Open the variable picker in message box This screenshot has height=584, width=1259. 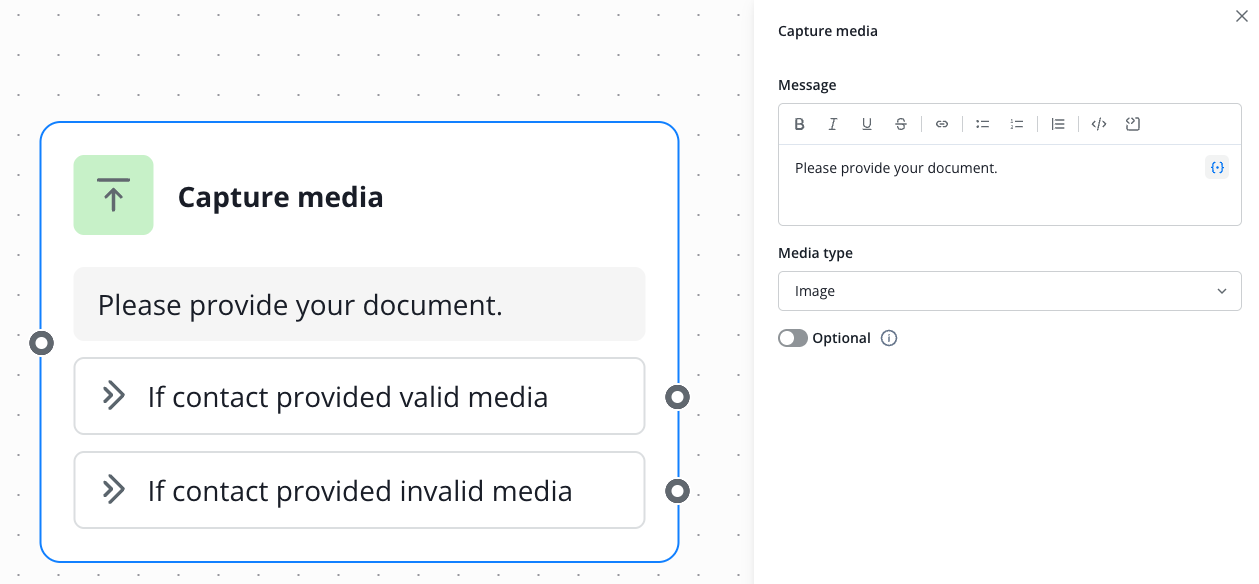(x=1217, y=168)
